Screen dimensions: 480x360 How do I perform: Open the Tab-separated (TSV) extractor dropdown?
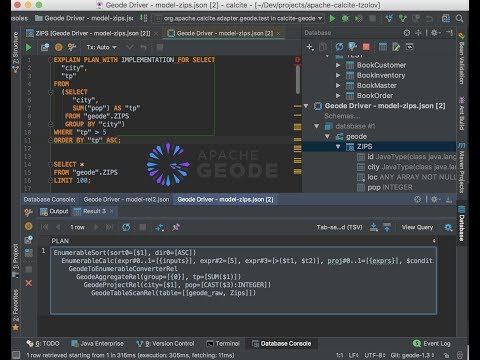click(339, 227)
